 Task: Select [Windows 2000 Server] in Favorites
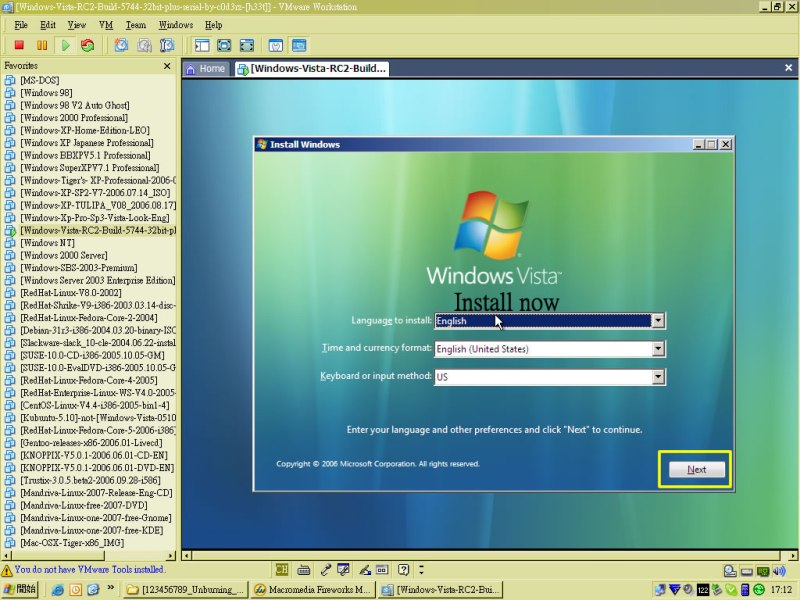point(64,256)
